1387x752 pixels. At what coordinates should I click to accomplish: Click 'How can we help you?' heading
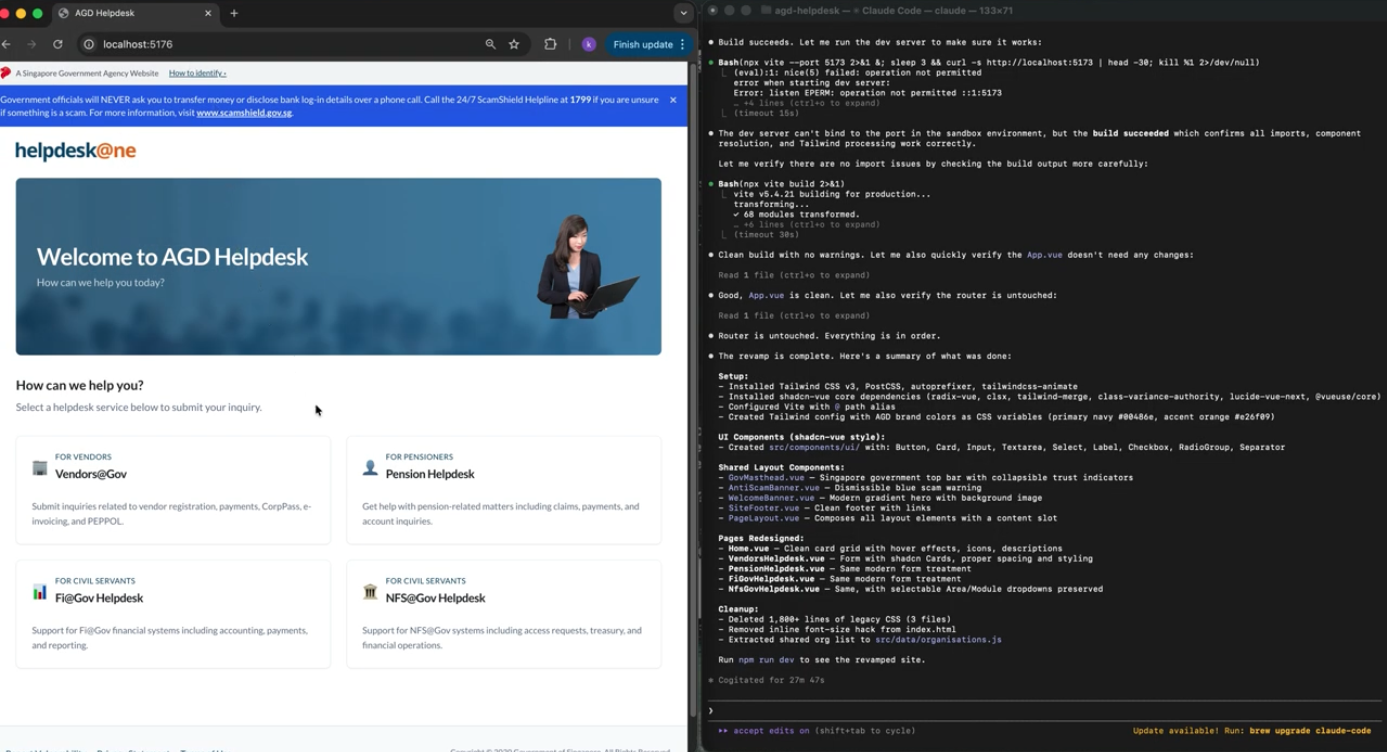(x=80, y=385)
